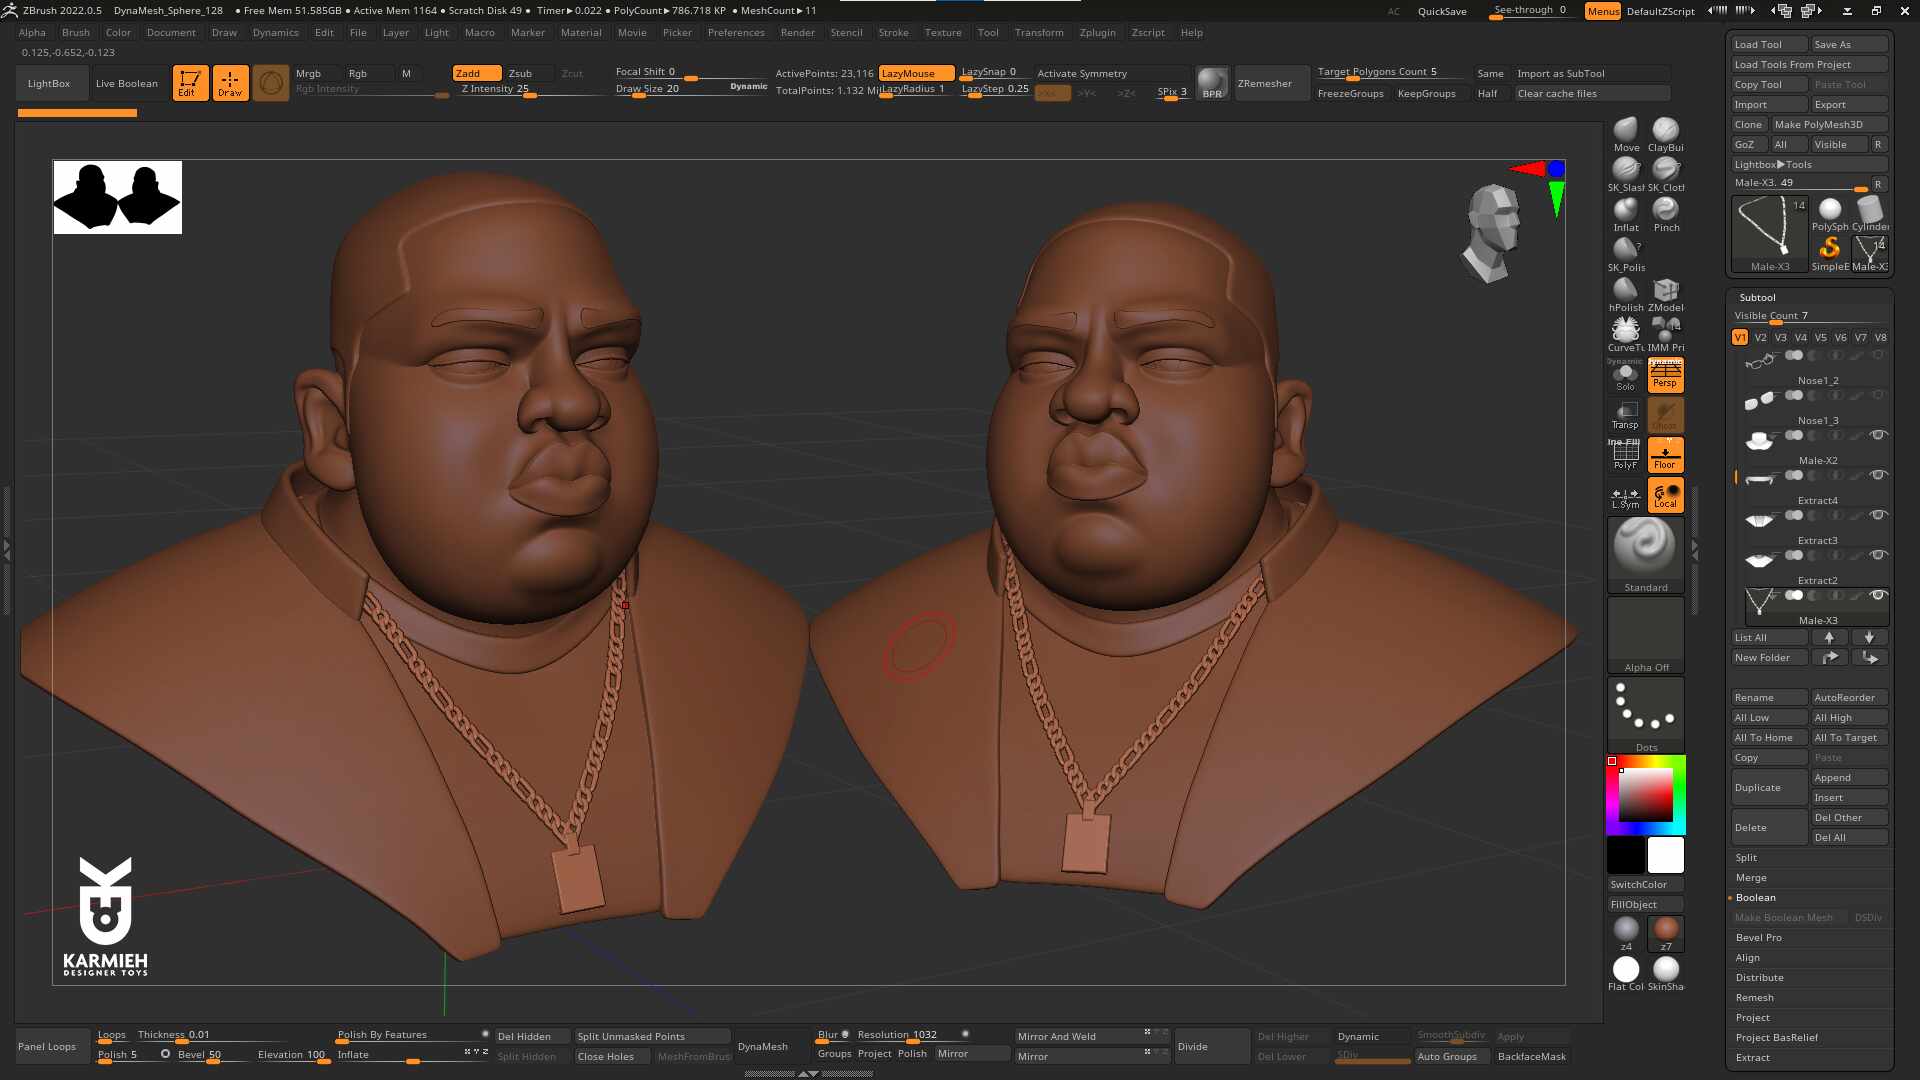Click the BPR render sphere

[x=1212, y=83]
